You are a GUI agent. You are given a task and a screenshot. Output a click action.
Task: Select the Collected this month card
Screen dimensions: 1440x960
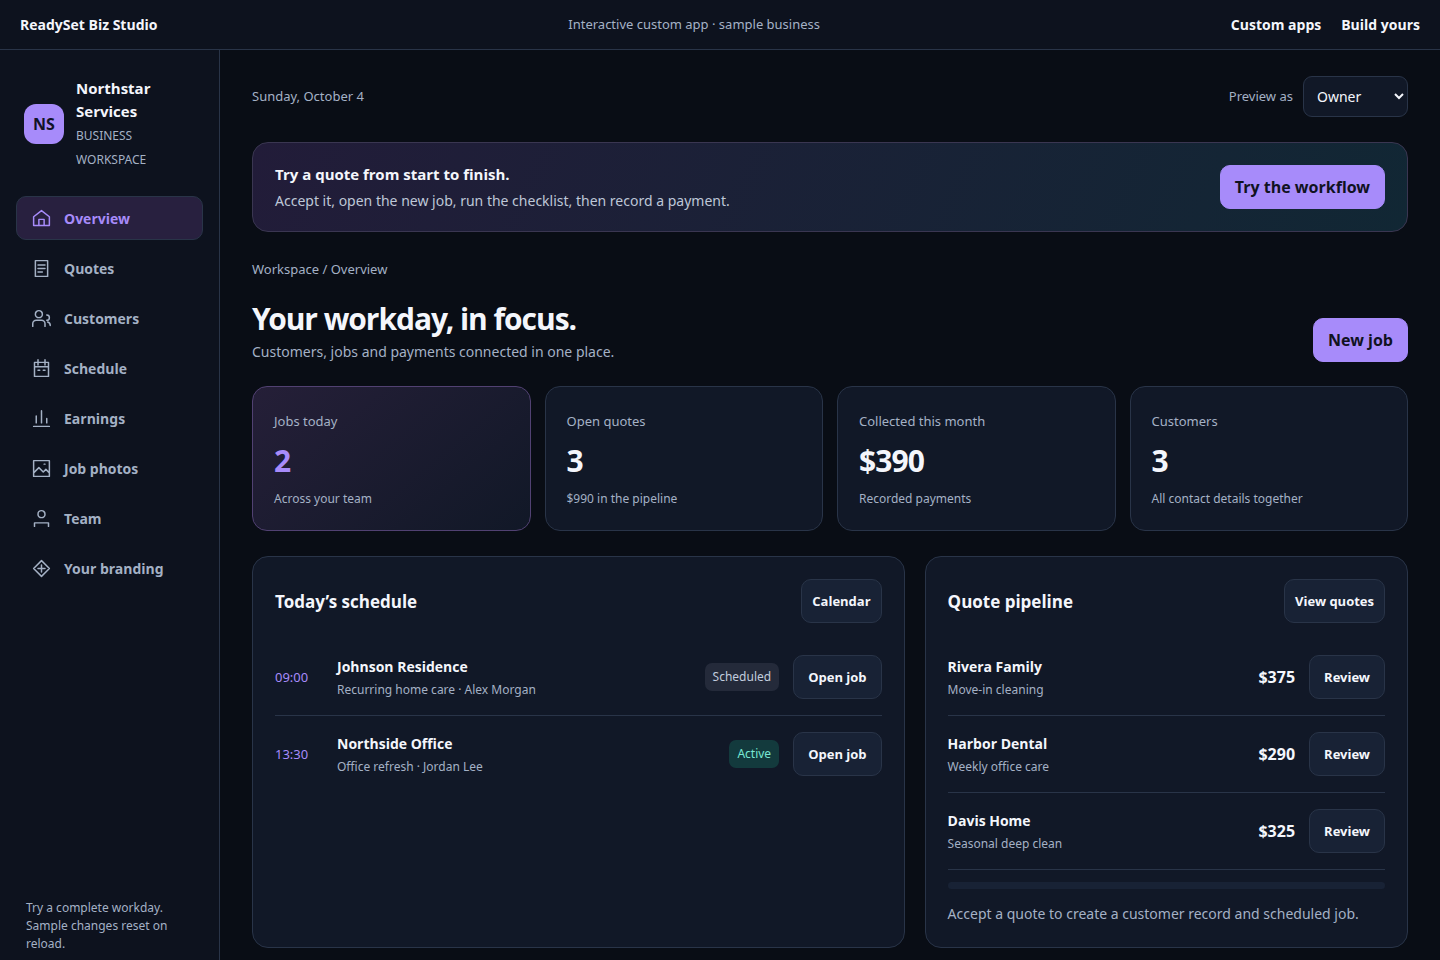[x=976, y=458]
